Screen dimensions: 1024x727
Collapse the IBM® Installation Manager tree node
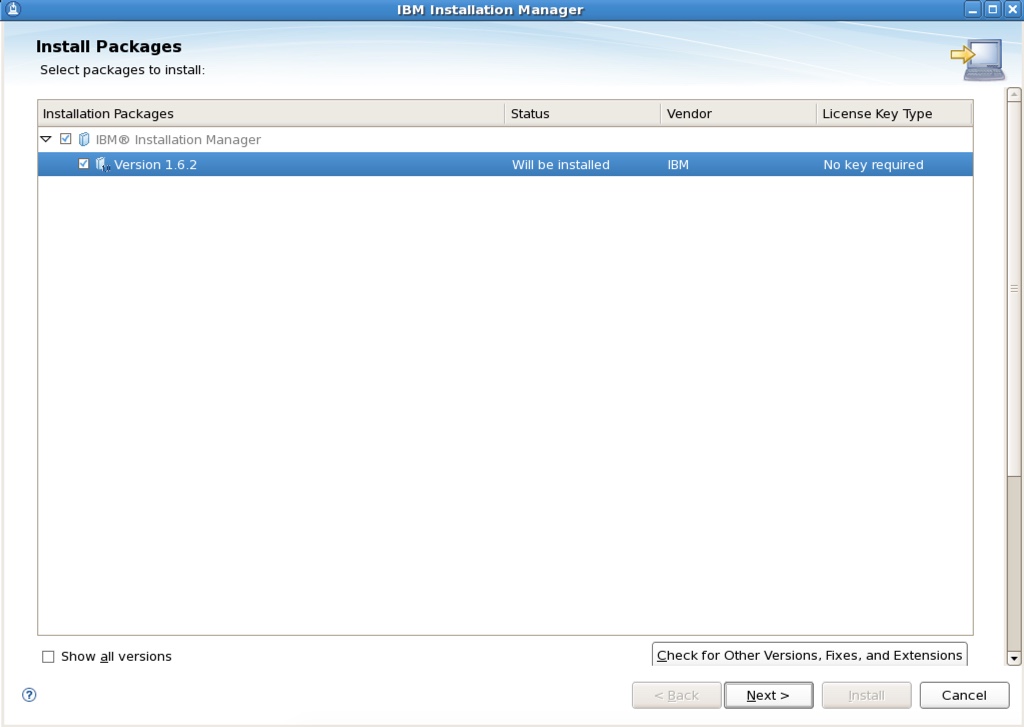tap(46, 139)
